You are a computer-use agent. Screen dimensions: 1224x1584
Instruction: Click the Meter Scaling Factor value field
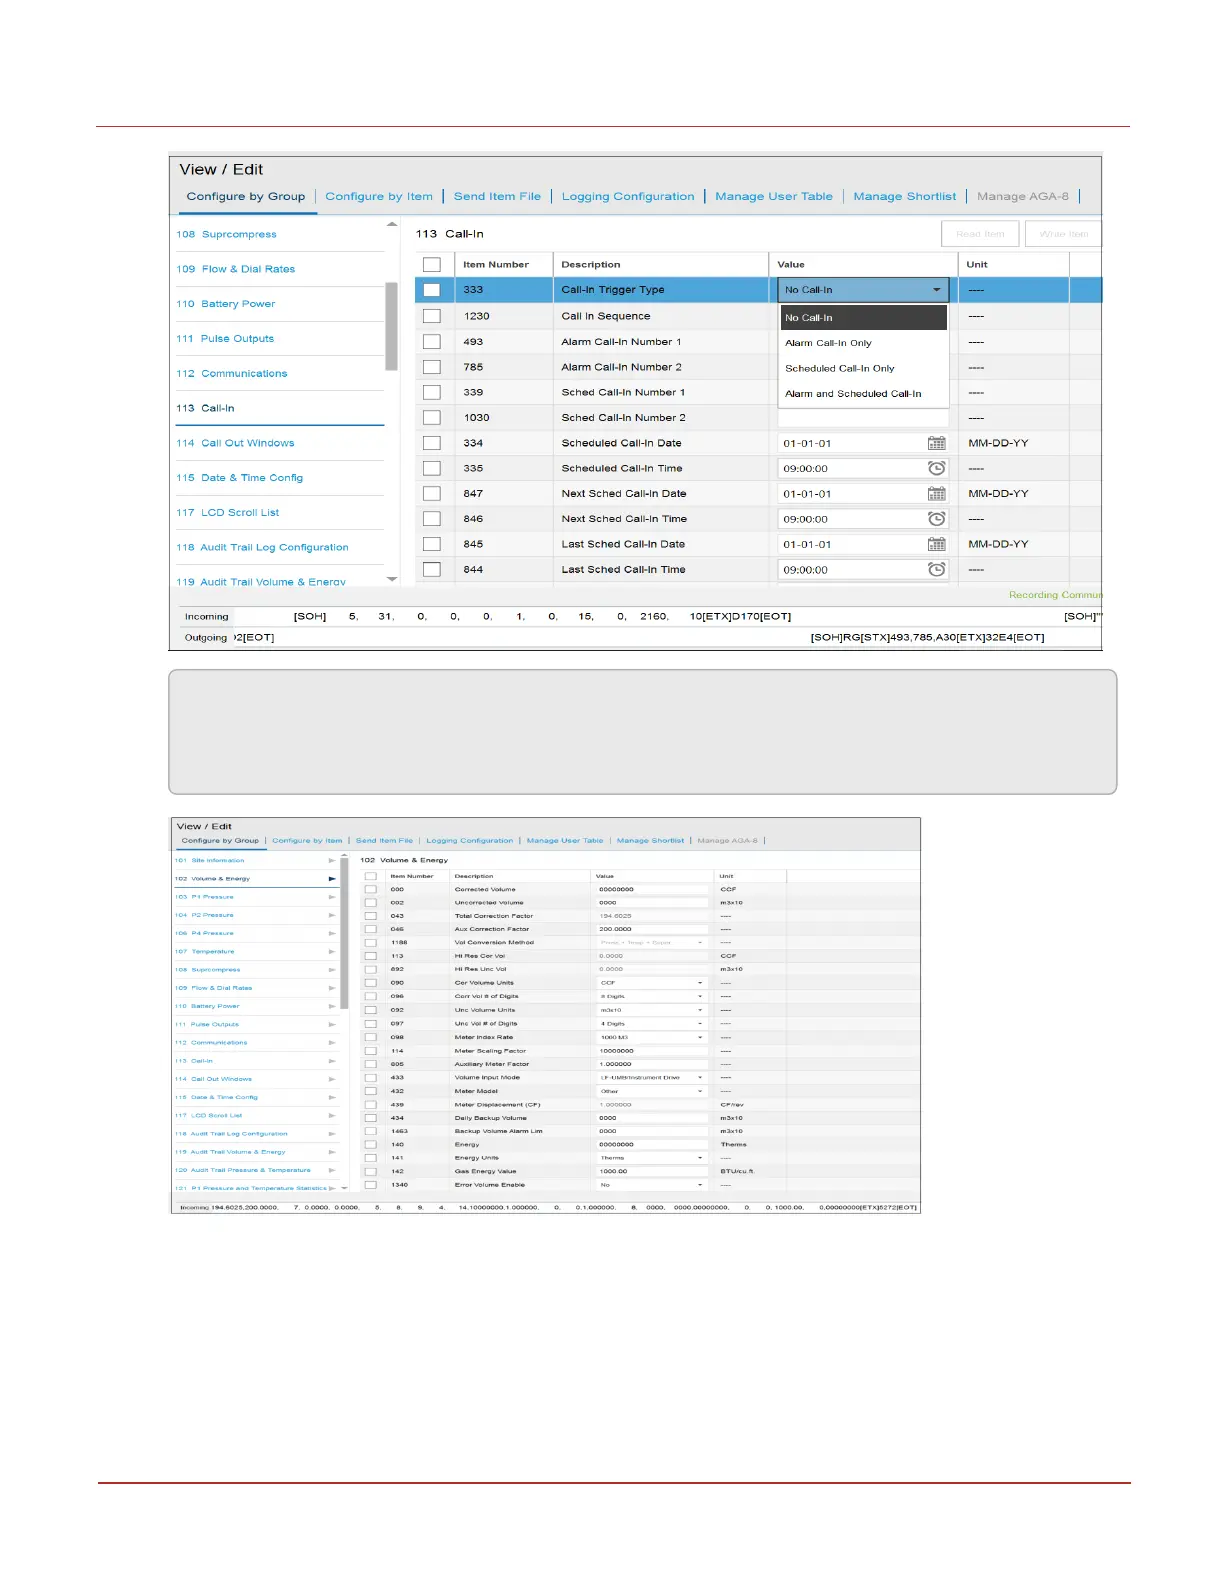point(652,1051)
